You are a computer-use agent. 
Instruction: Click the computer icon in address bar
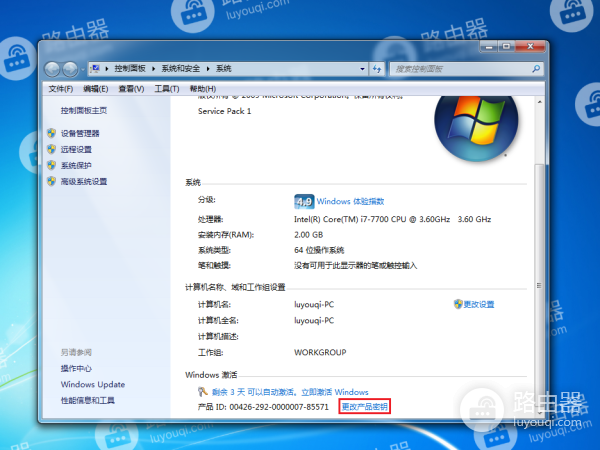[95, 68]
